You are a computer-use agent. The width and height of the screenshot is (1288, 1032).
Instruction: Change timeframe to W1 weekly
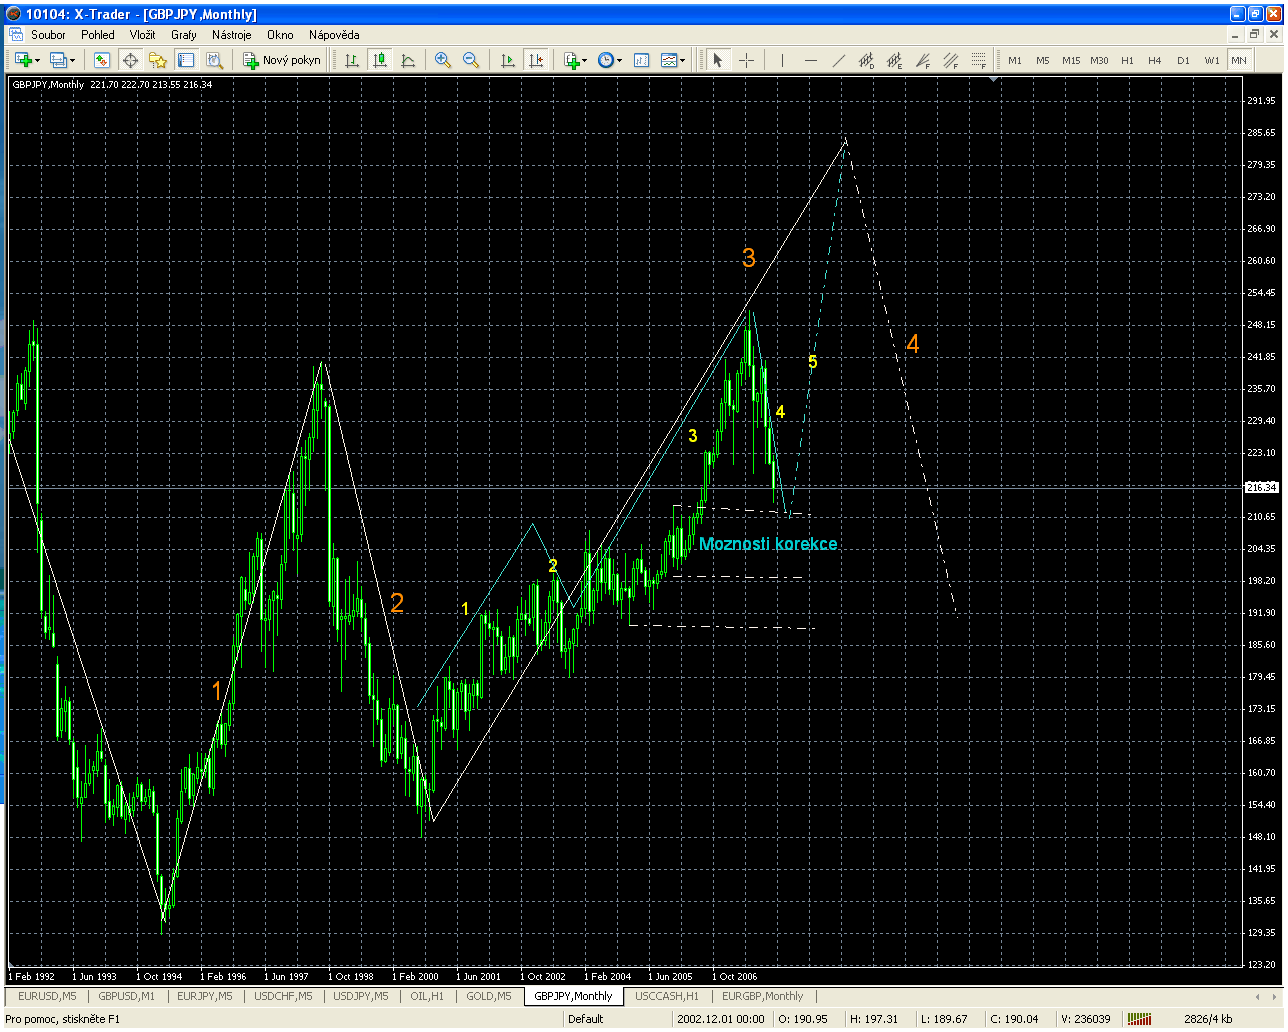[x=1211, y=60]
